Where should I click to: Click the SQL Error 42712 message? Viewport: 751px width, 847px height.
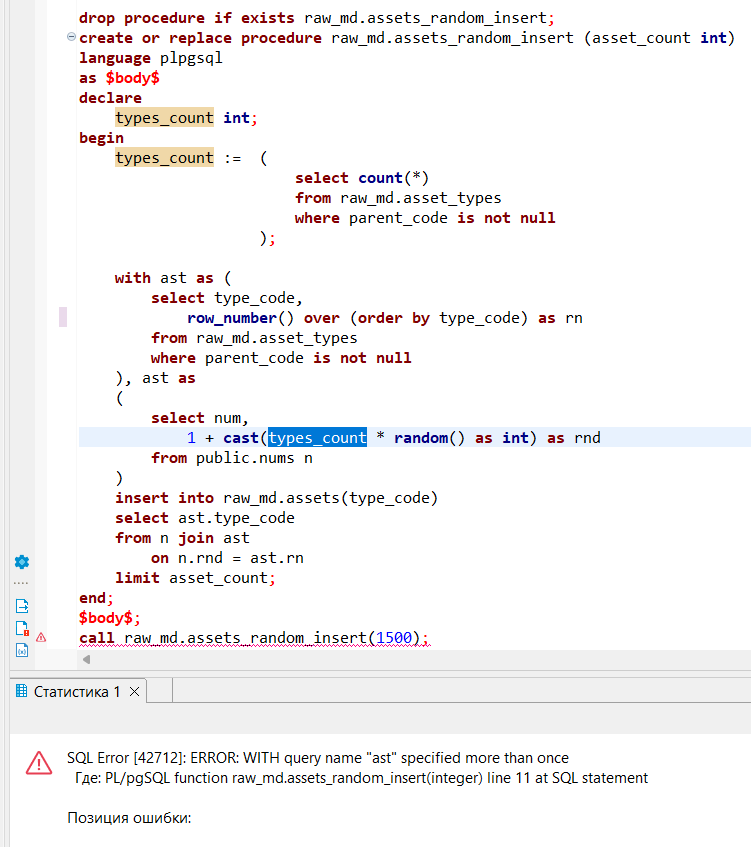click(x=317, y=758)
